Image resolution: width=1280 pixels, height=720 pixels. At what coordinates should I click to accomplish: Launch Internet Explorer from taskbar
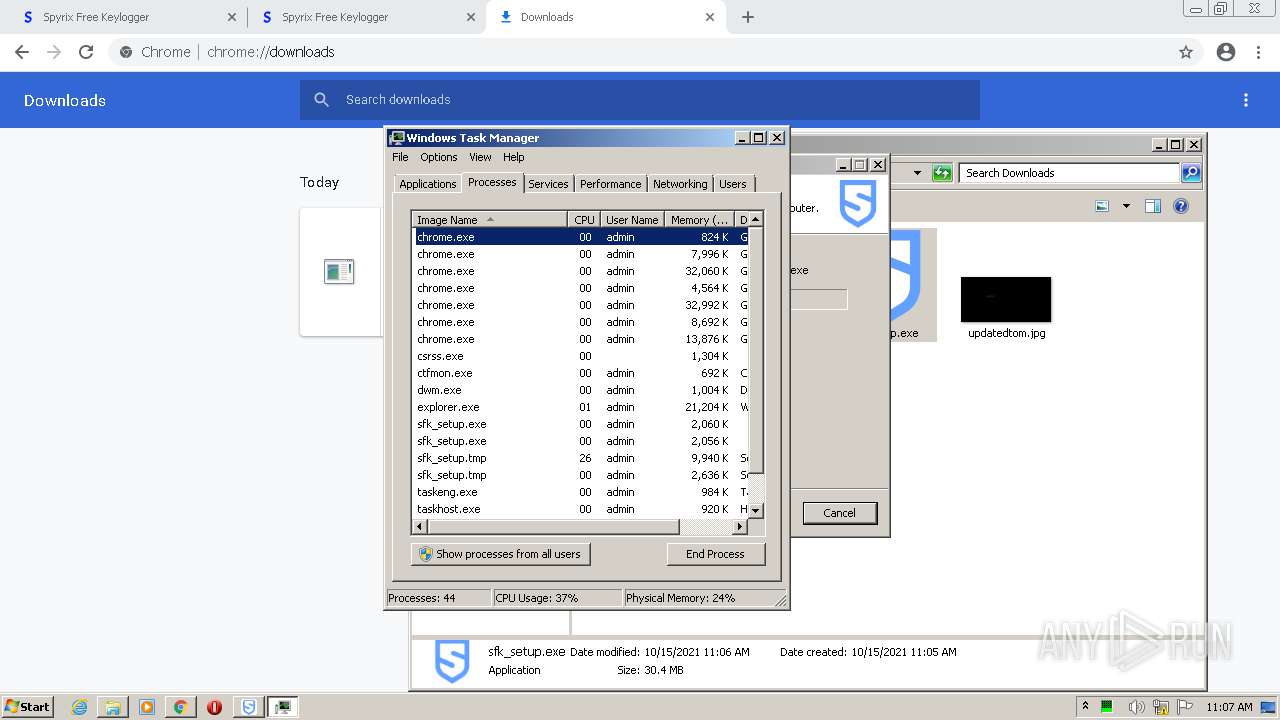point(79,707)
